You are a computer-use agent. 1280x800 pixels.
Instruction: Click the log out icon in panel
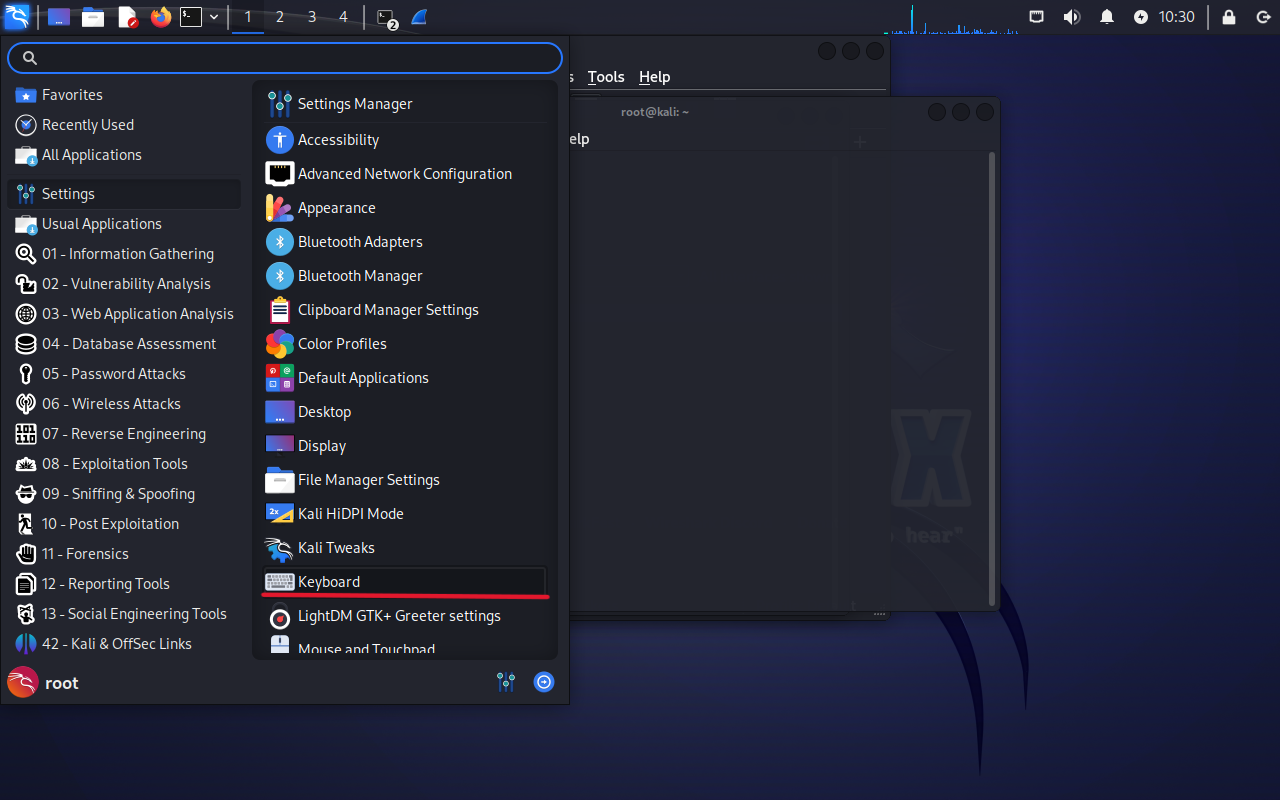click(x=1263, y=17)
